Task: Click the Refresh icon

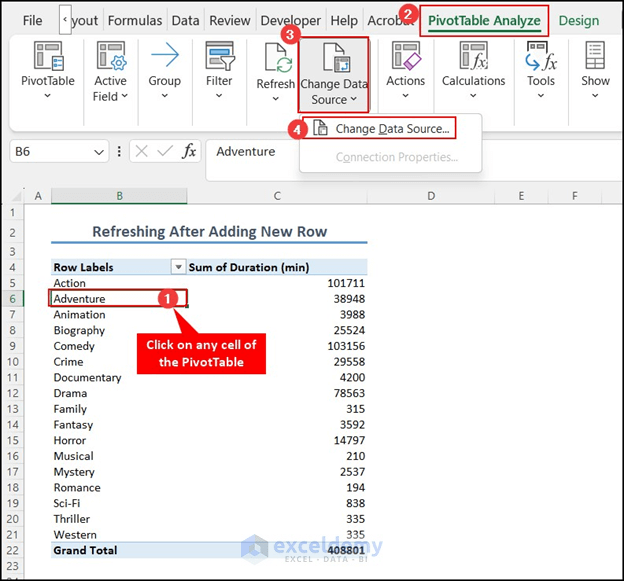Action: point(278,58)
